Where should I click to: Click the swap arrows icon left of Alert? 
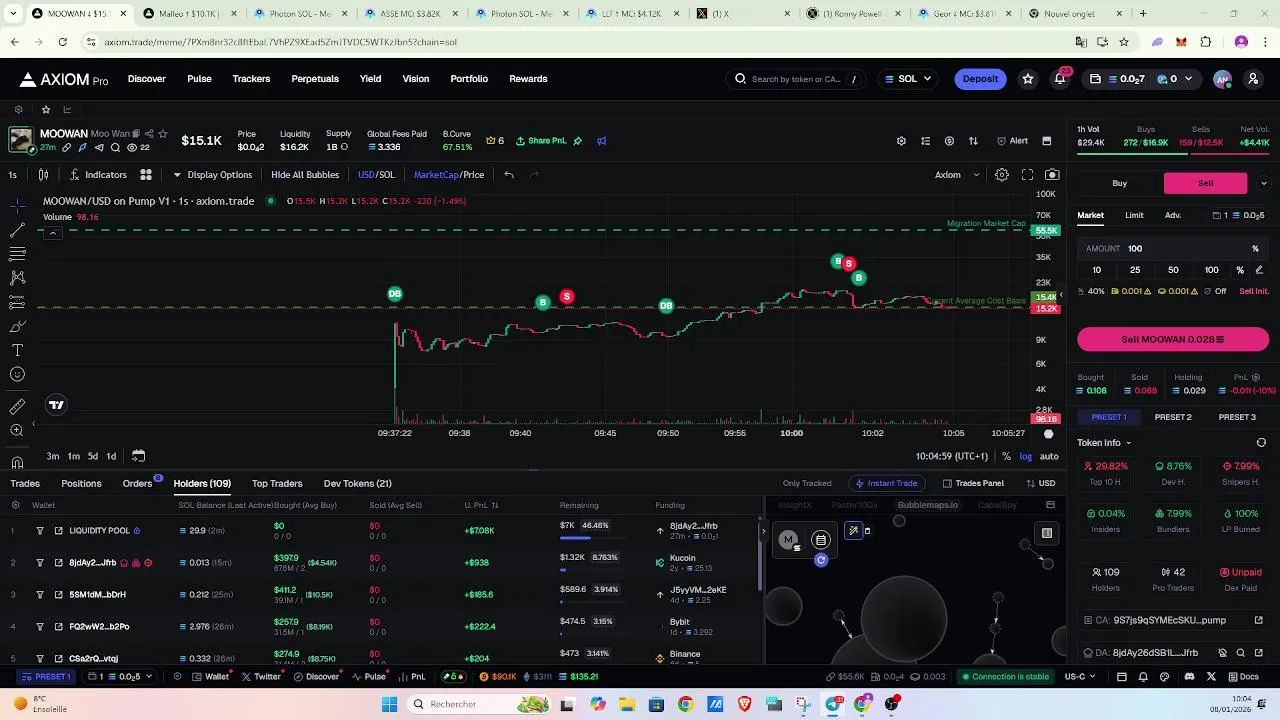(973, 141)
